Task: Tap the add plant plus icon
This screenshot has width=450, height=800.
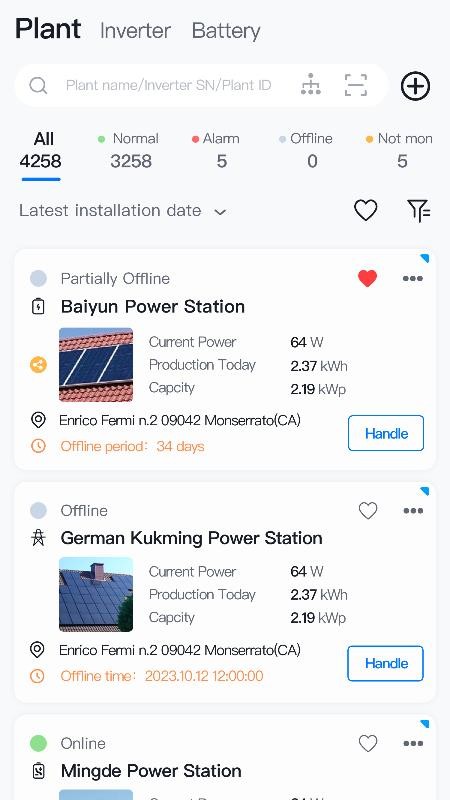Action: click(415, 86)
